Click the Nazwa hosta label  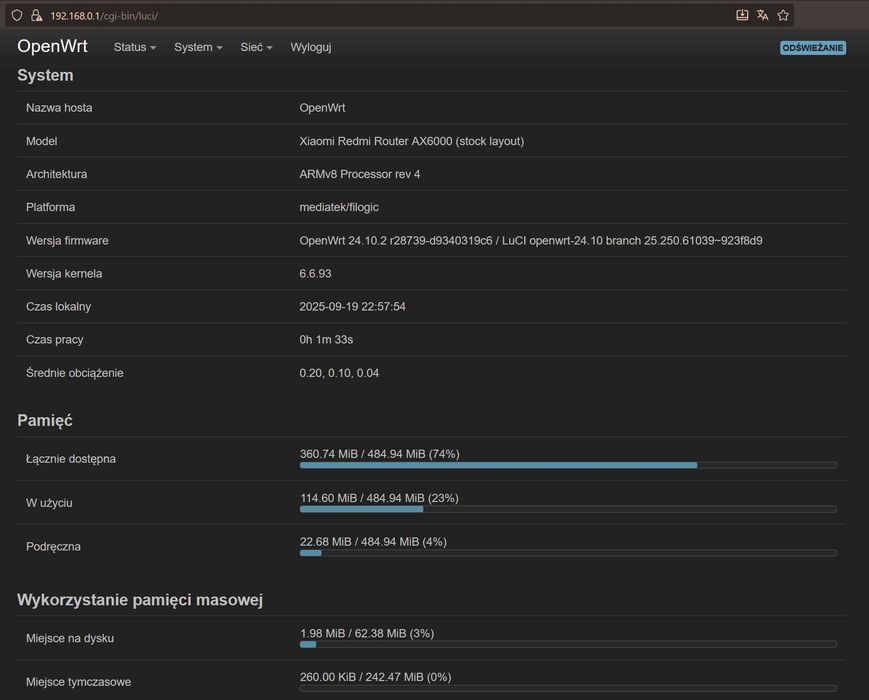tap(59, 108)
